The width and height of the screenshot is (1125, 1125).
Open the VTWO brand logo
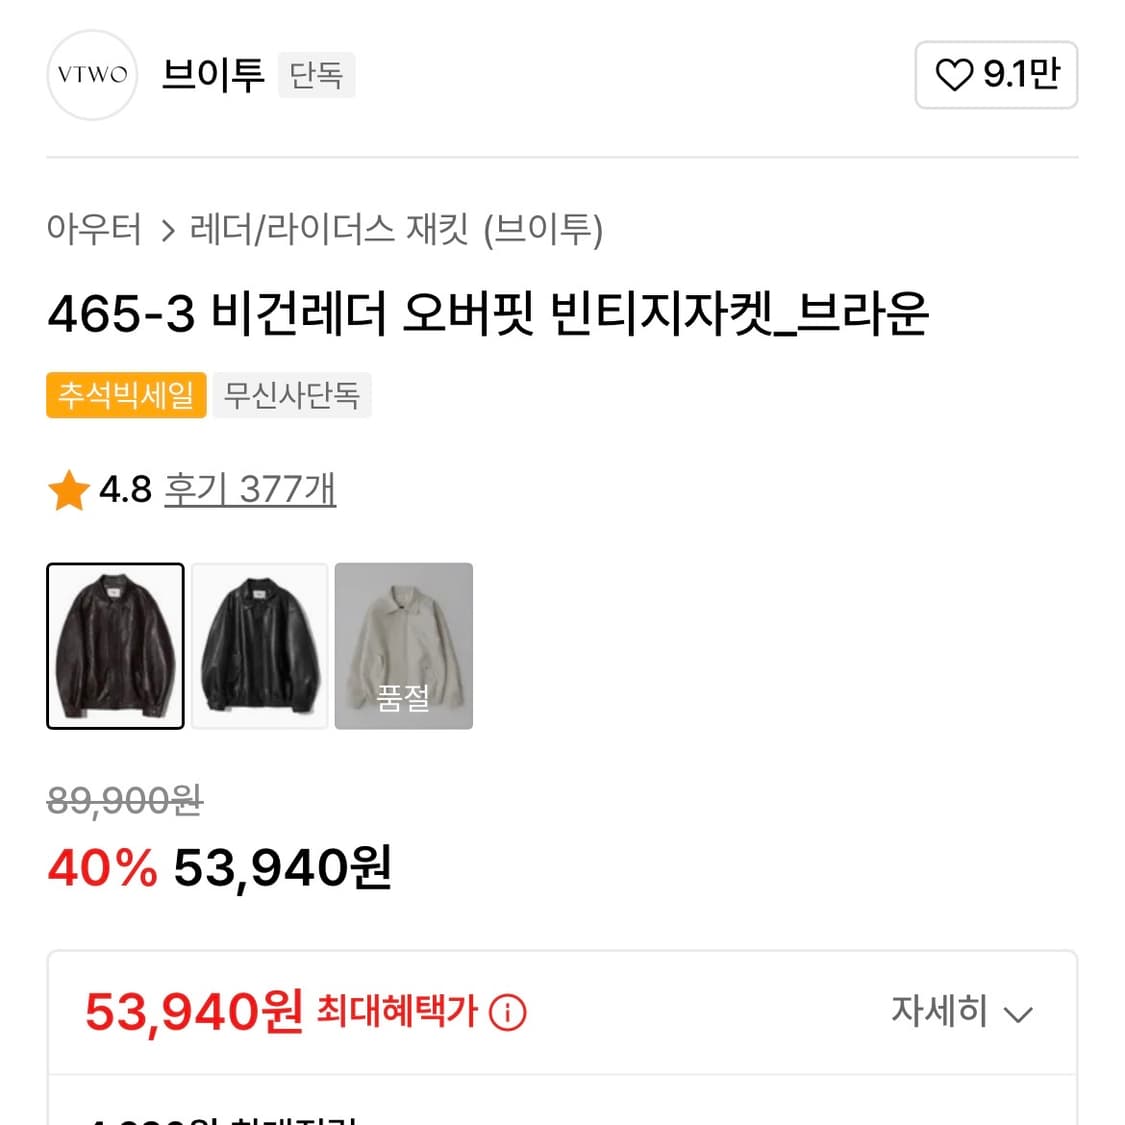tap(92, 75)
